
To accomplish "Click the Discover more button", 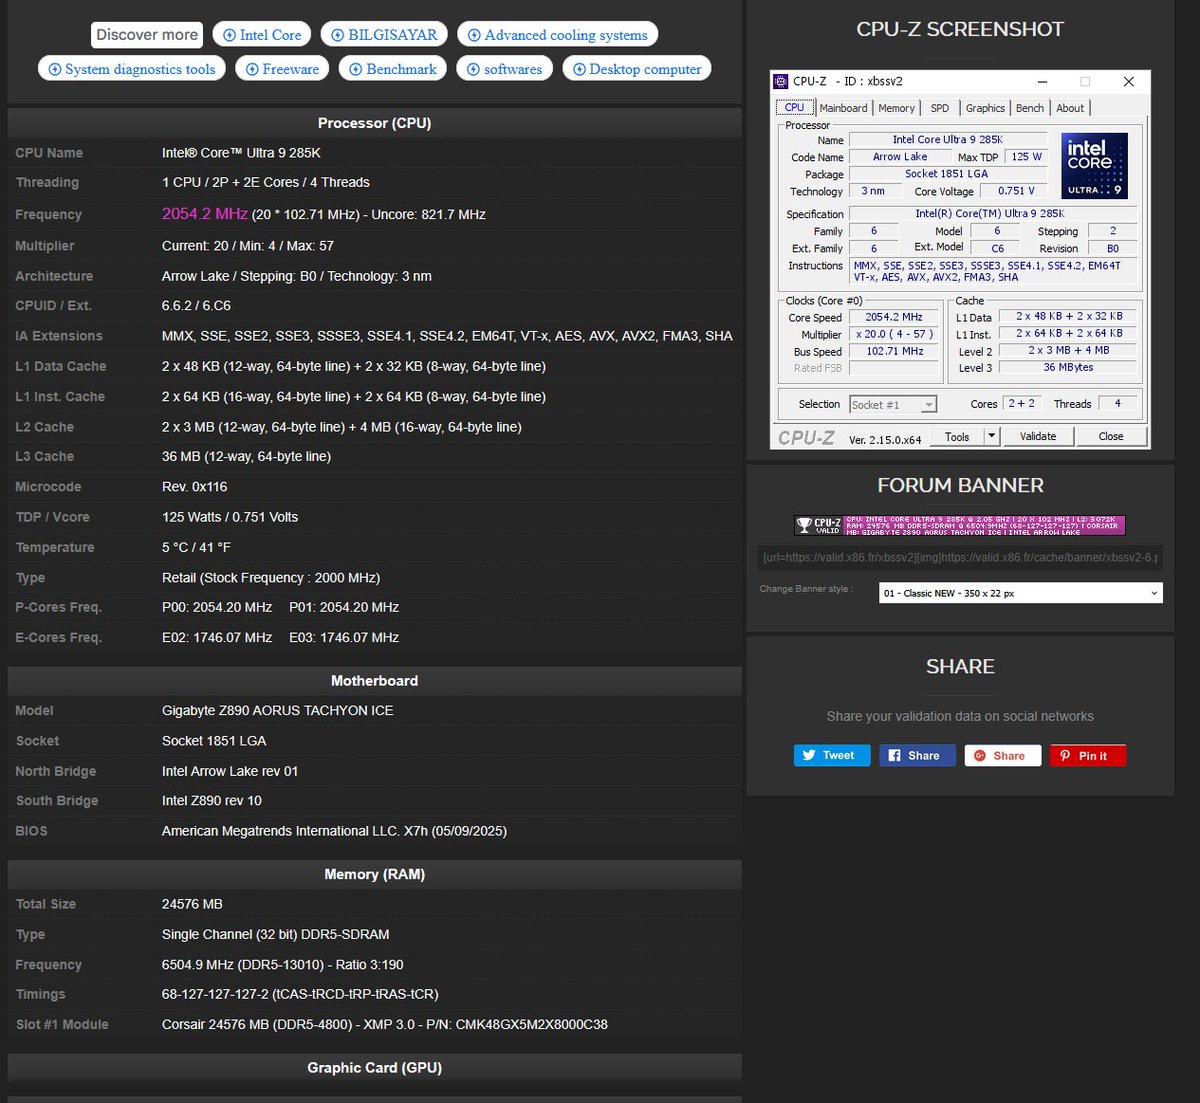I will 146,34.
